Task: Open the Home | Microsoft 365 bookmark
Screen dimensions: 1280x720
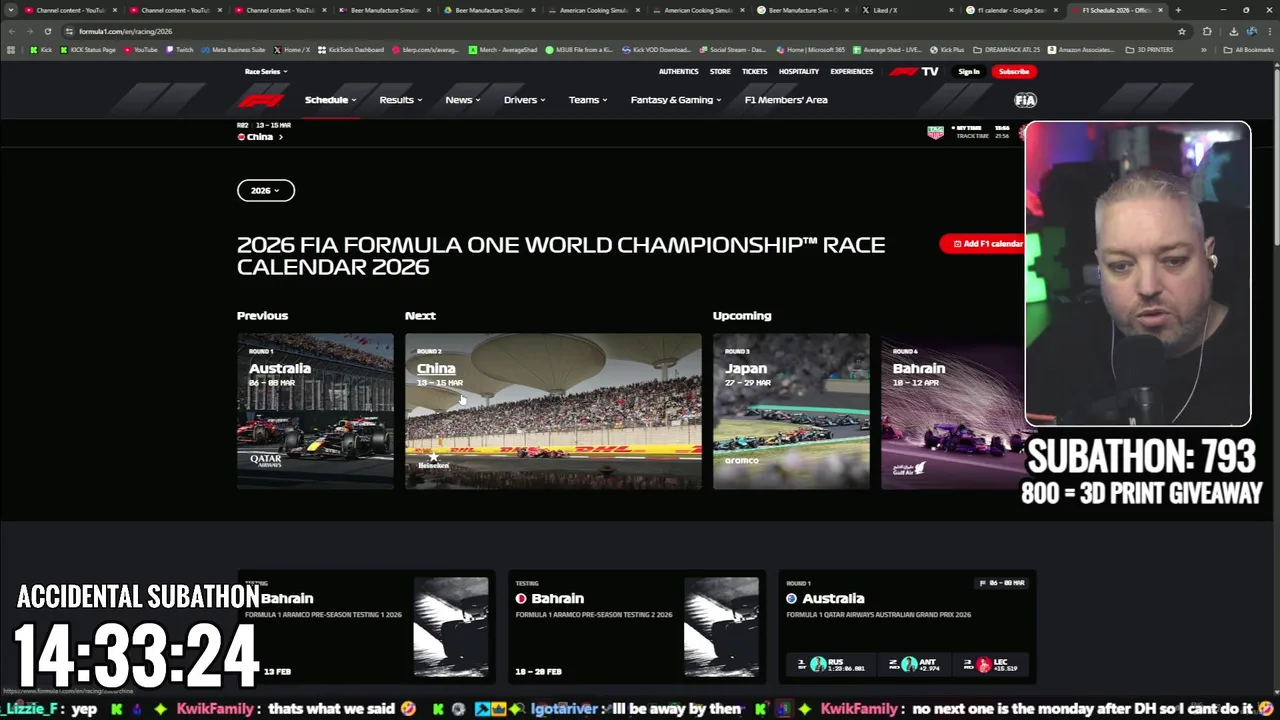Action: (810, 49)
